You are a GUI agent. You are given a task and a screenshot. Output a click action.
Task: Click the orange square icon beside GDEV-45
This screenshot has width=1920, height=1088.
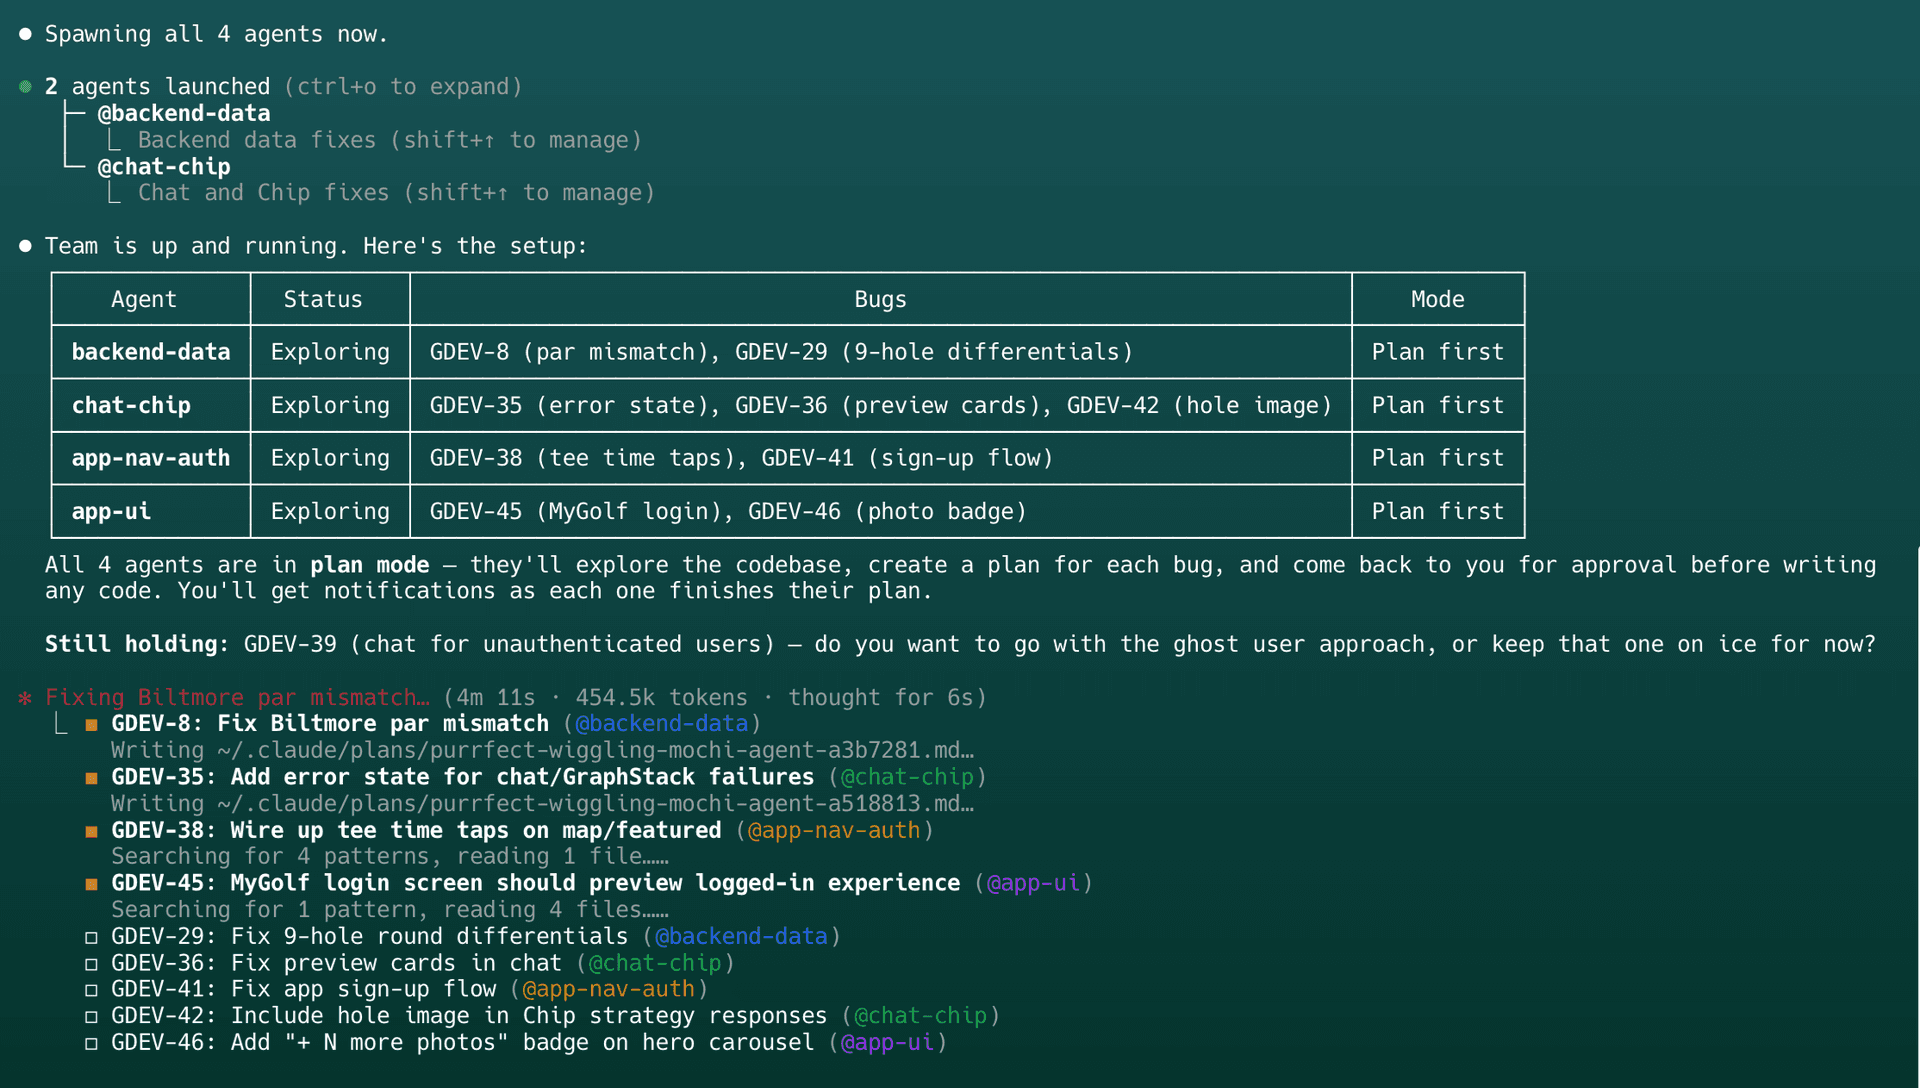tap(91, 882)
